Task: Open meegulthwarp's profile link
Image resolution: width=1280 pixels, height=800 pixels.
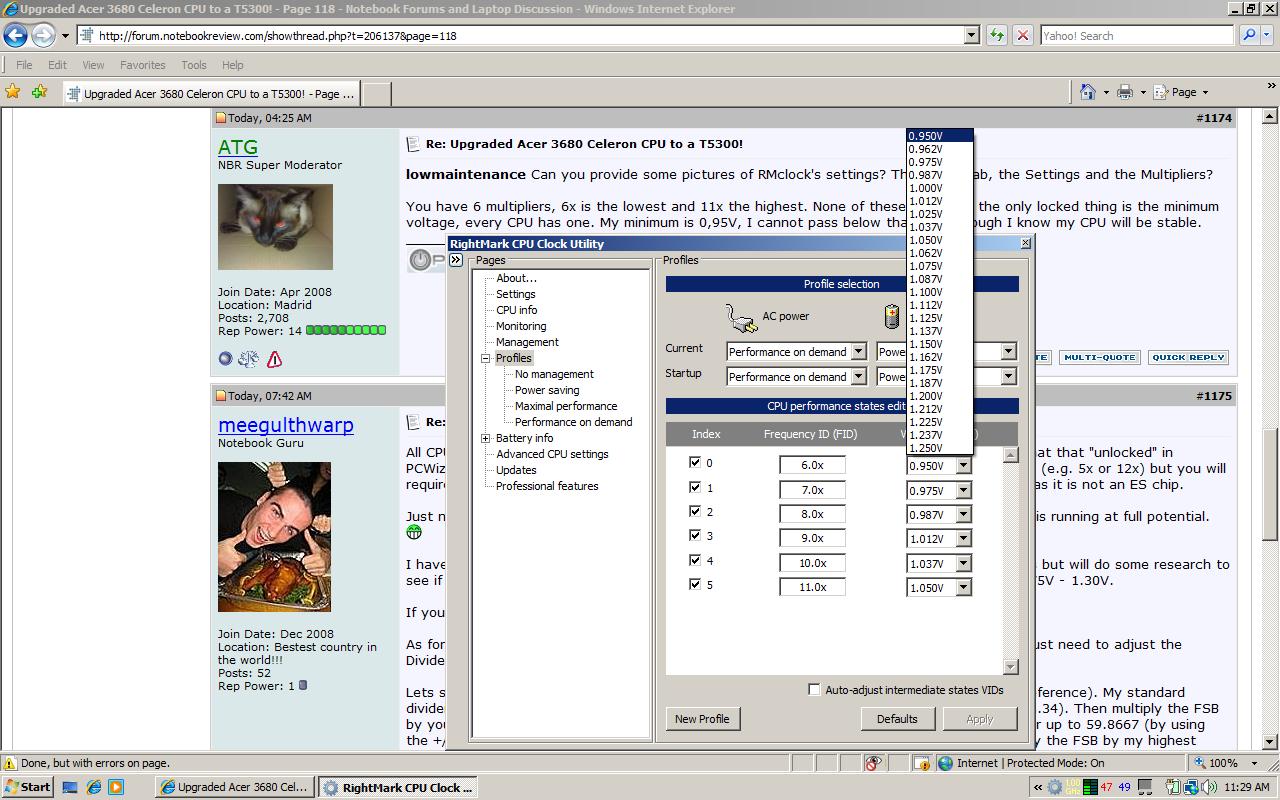Action: coord(286,425)
